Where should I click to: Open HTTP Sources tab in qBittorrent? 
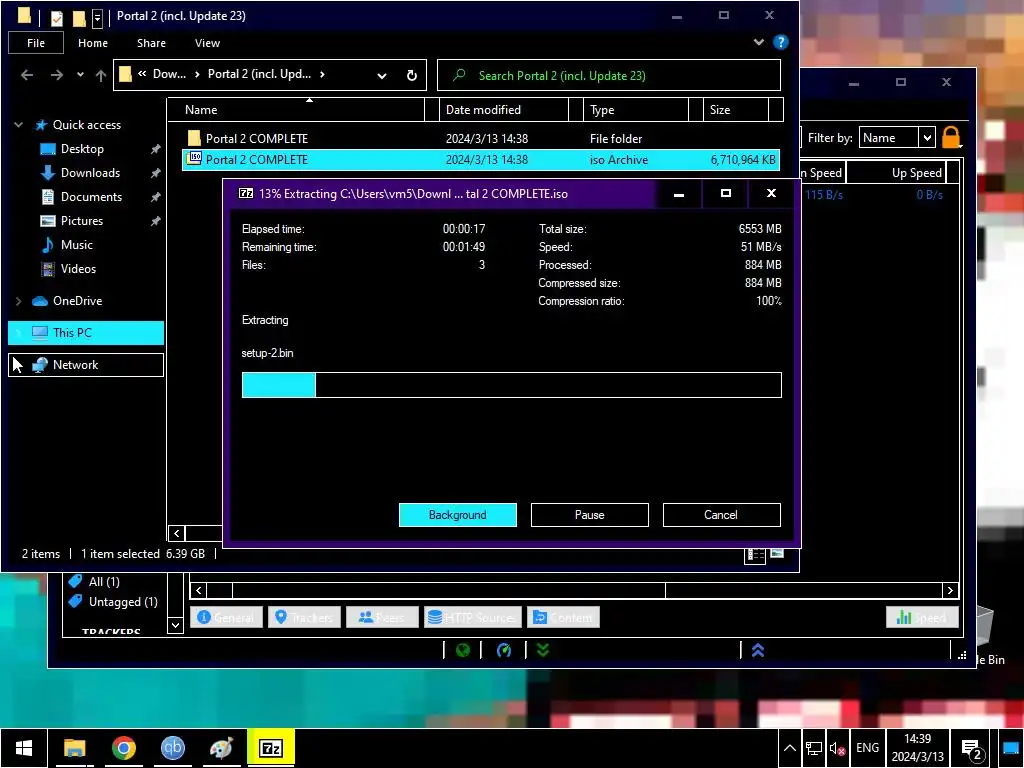point(472,617)
